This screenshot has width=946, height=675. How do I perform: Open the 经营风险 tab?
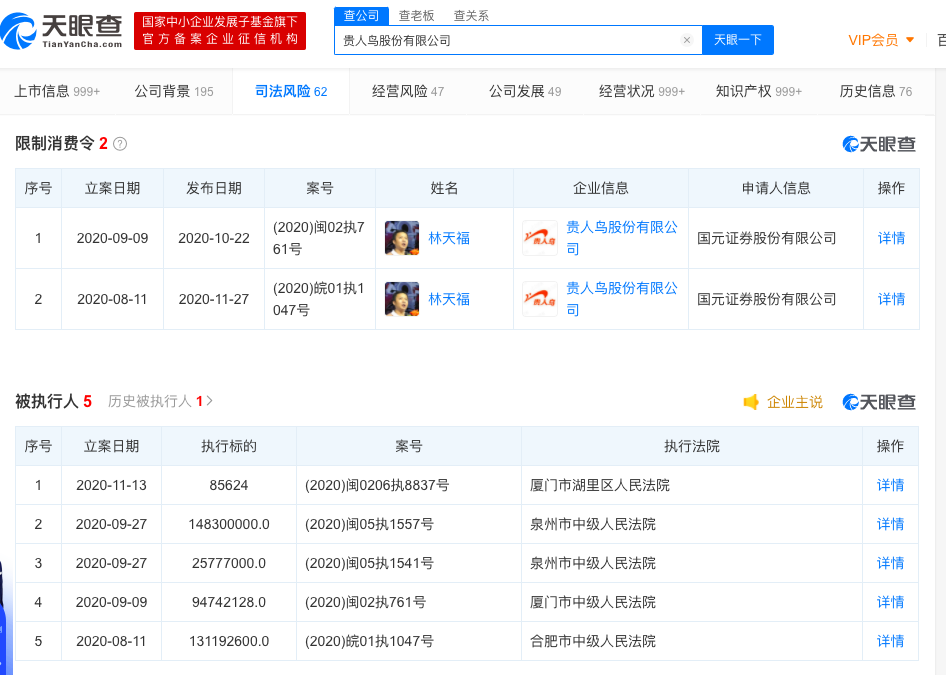point(408,91)
